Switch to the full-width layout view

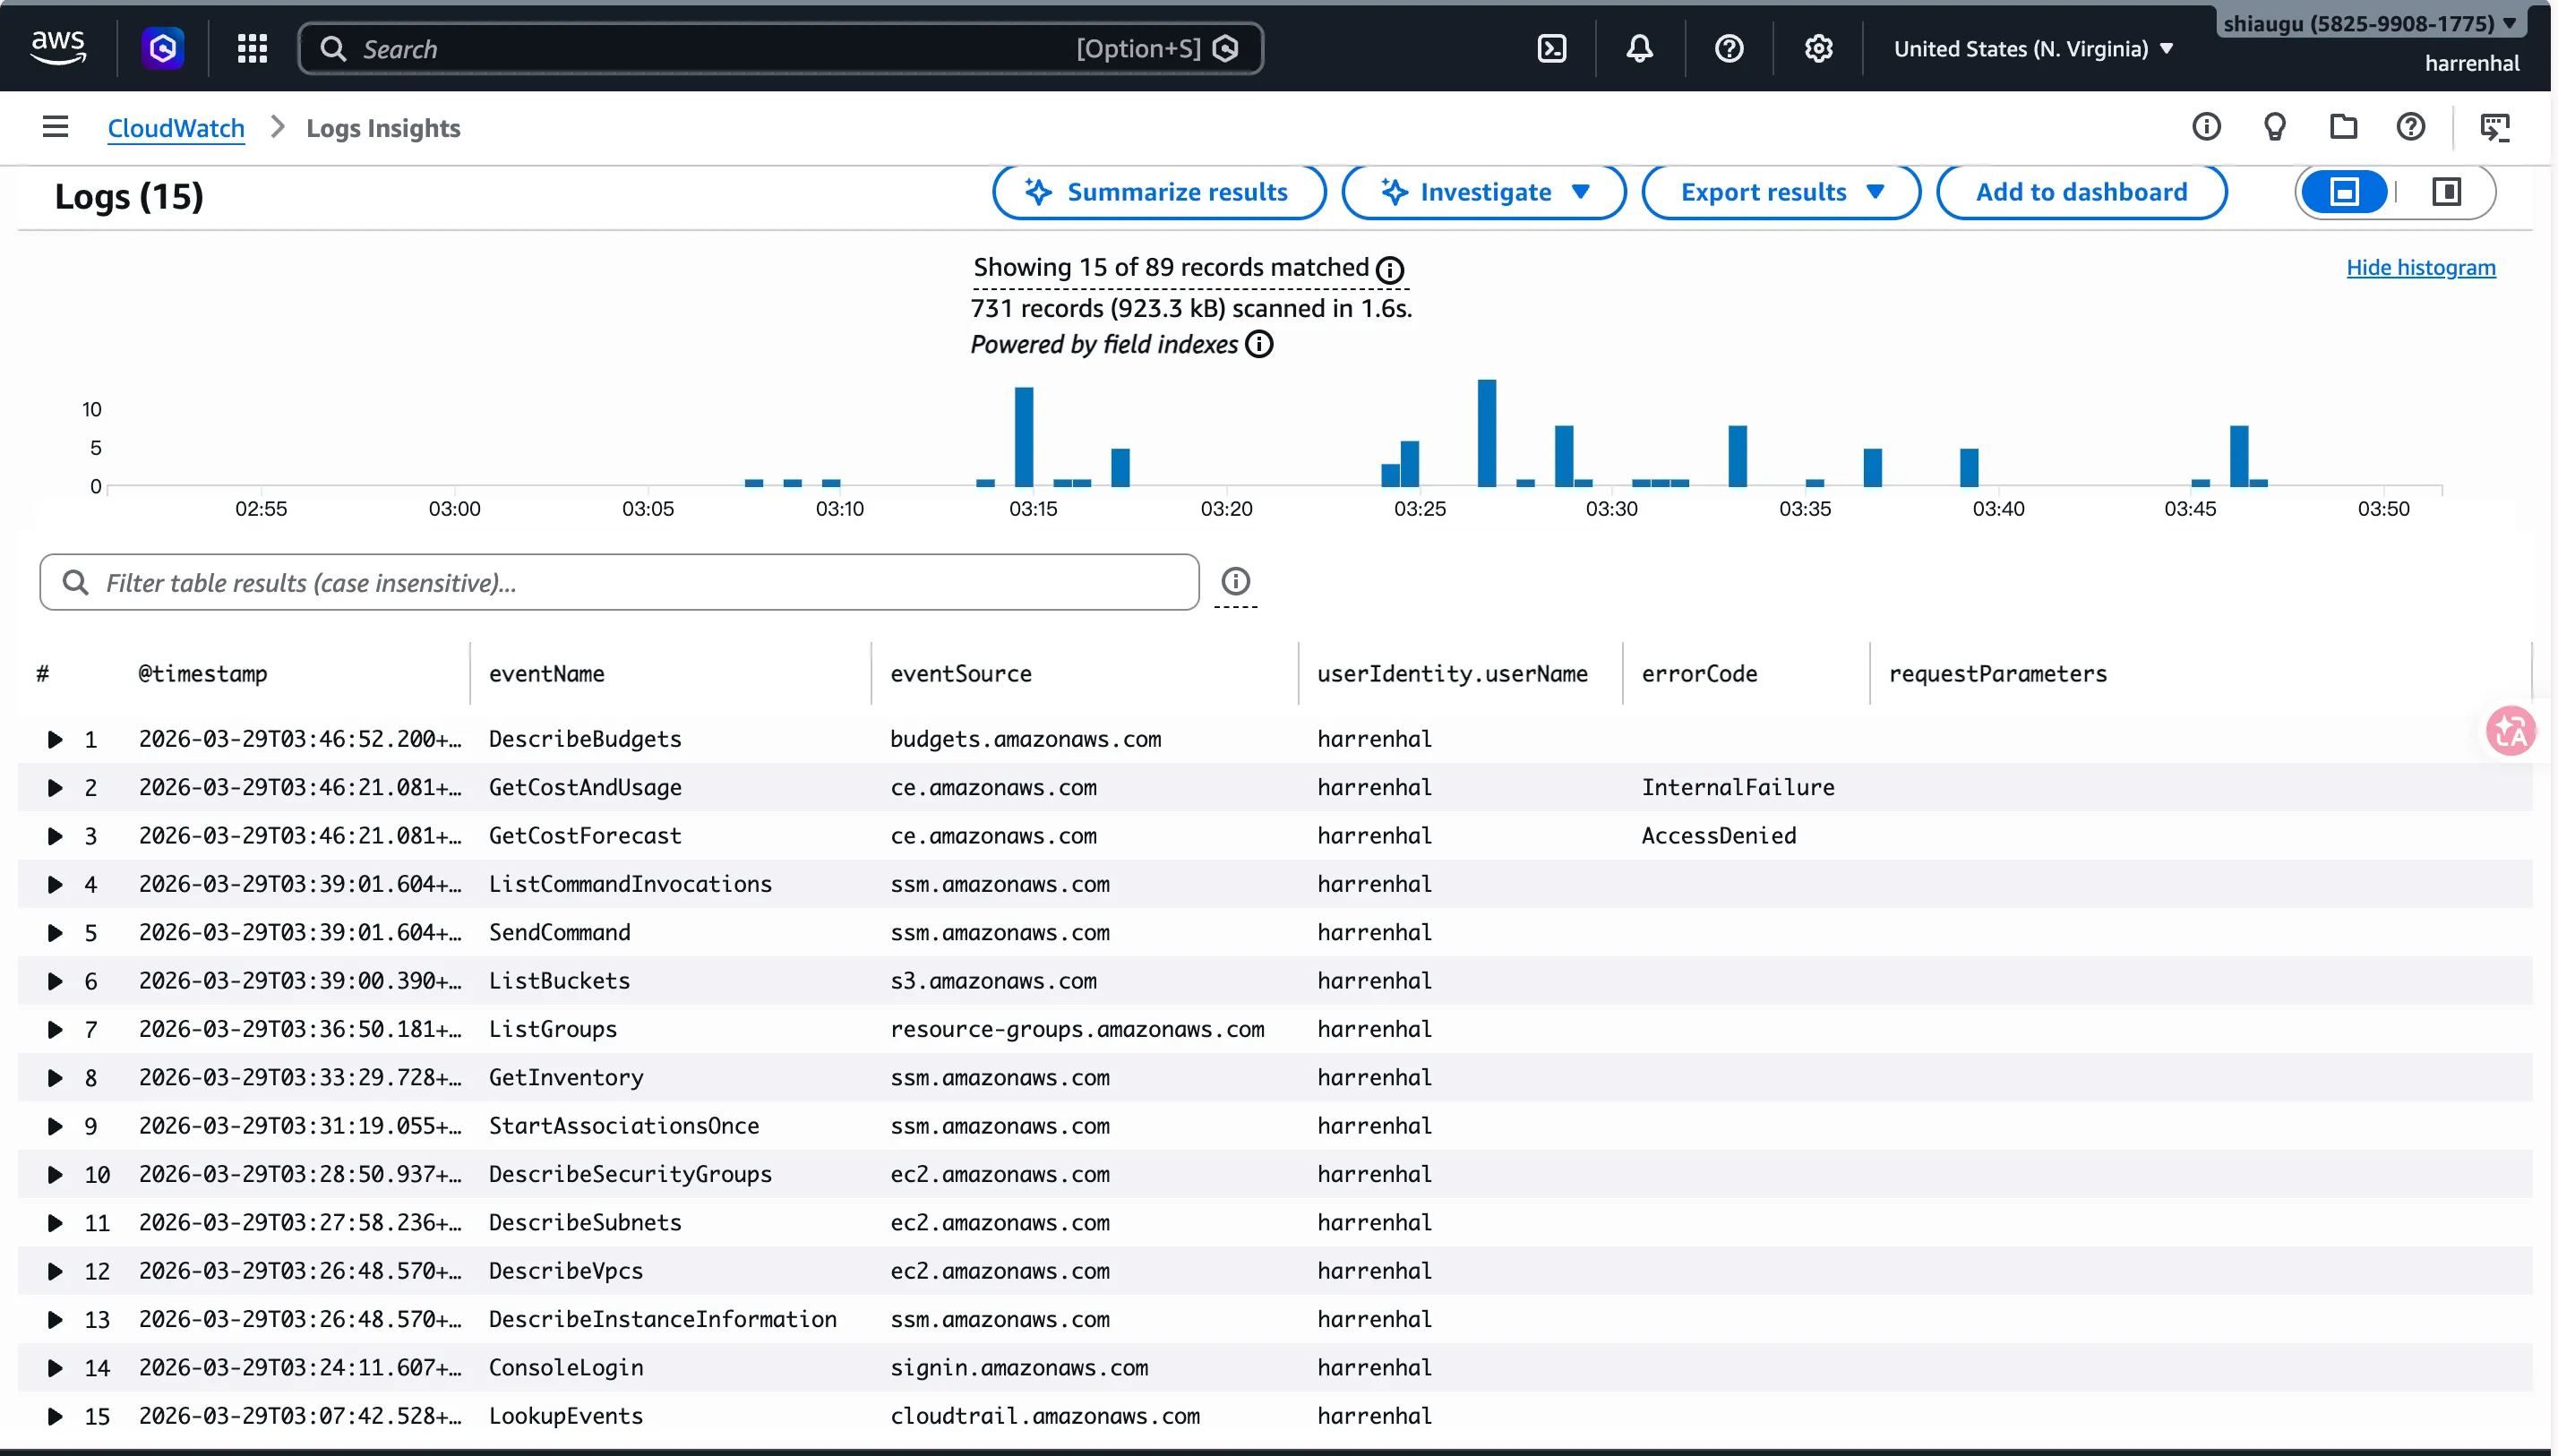click(2344, 191)
